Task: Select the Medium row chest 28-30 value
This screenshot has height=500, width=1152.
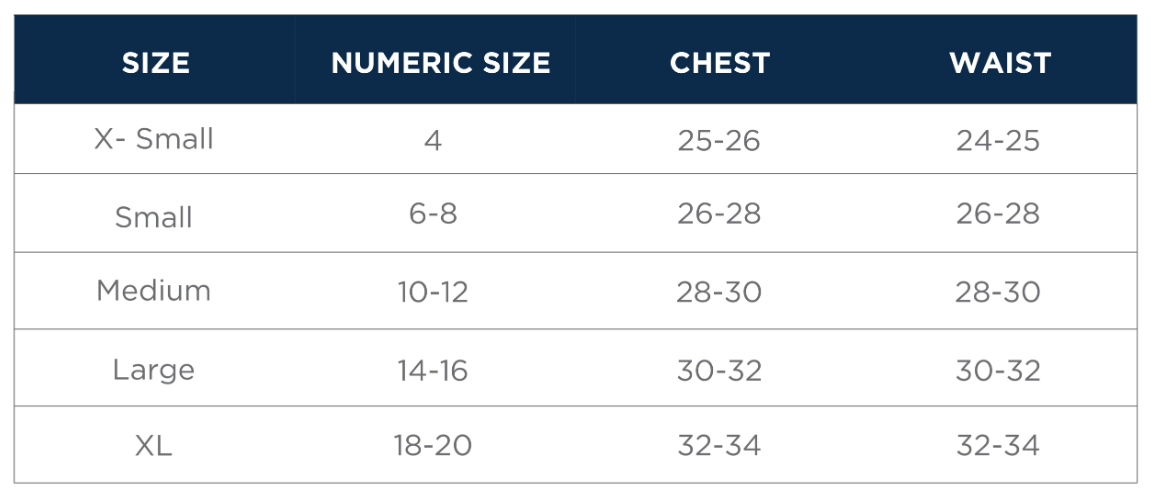Action: [719, 292]
